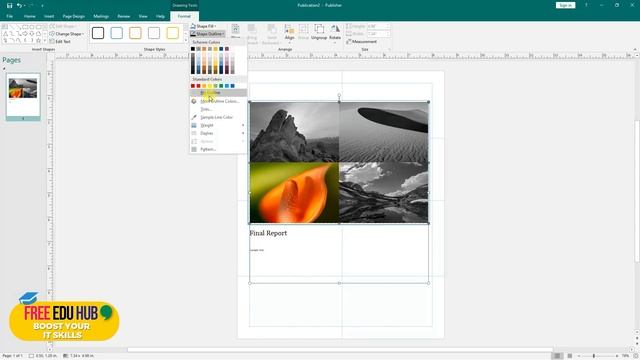Click the horizontal scrollbar
Viewport: 640px width, 360px height.
[x=340, y=350]
